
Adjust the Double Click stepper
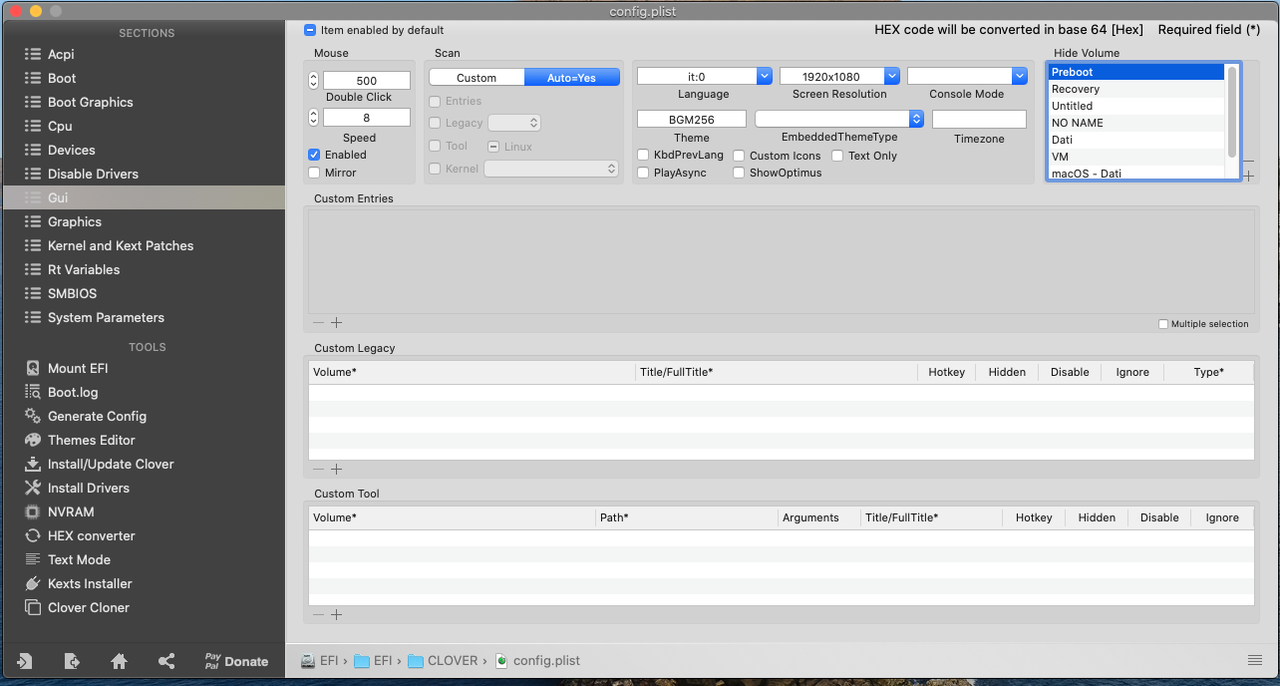click(313, 80)
